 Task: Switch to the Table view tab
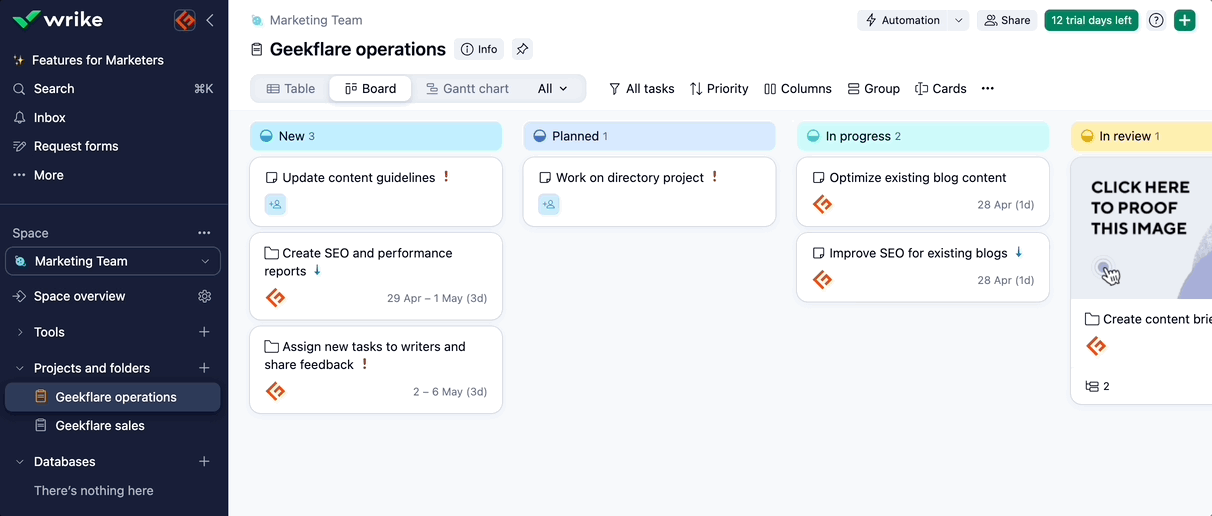tap(291, 89)
